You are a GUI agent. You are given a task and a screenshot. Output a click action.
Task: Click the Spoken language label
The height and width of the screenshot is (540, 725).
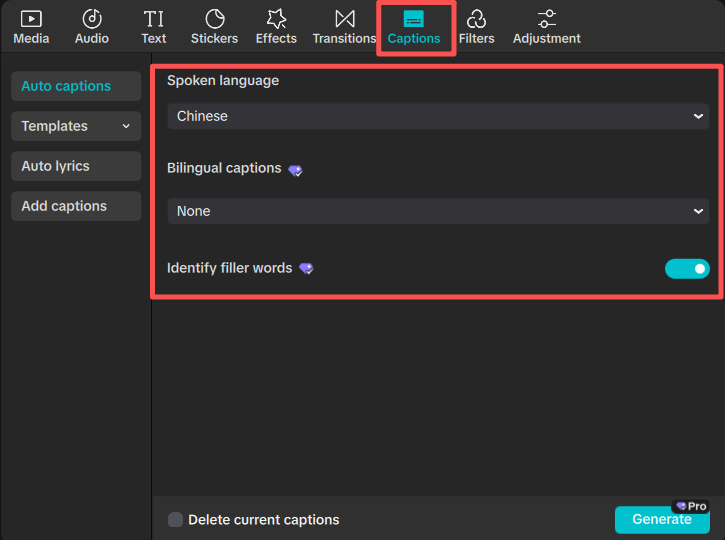[x=223, y=80]
